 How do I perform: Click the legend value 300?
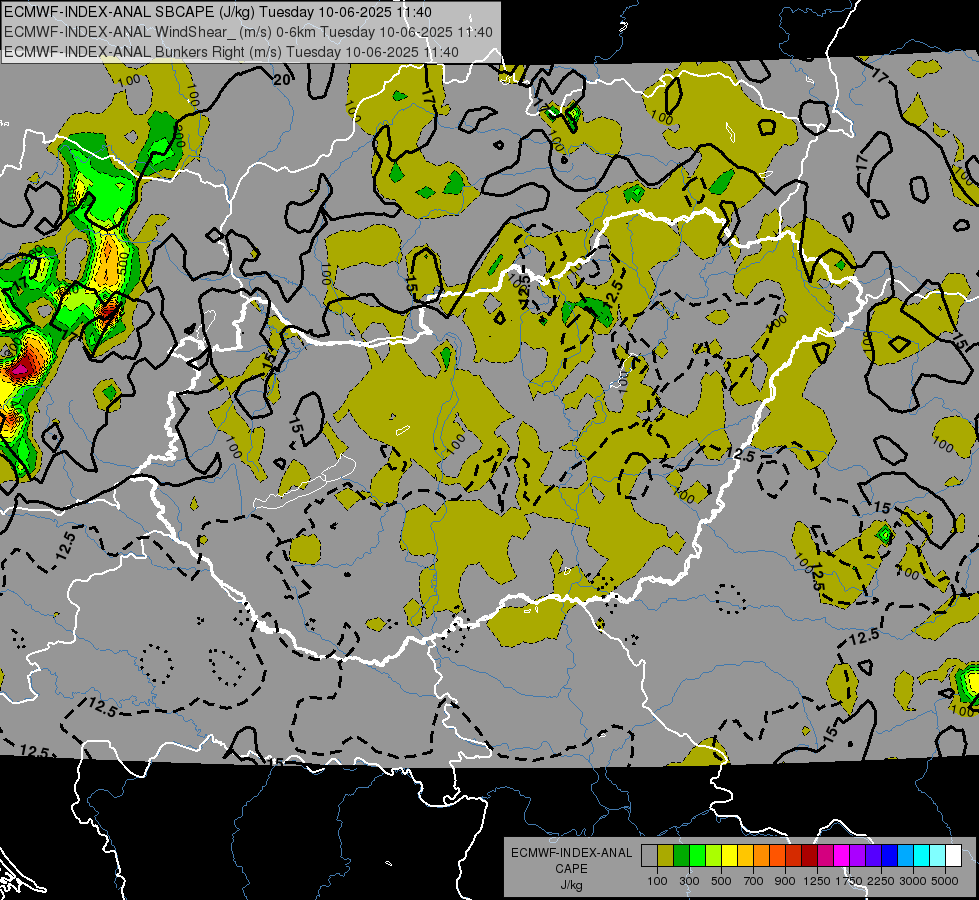pyautogui.click(x=689, y=881)
